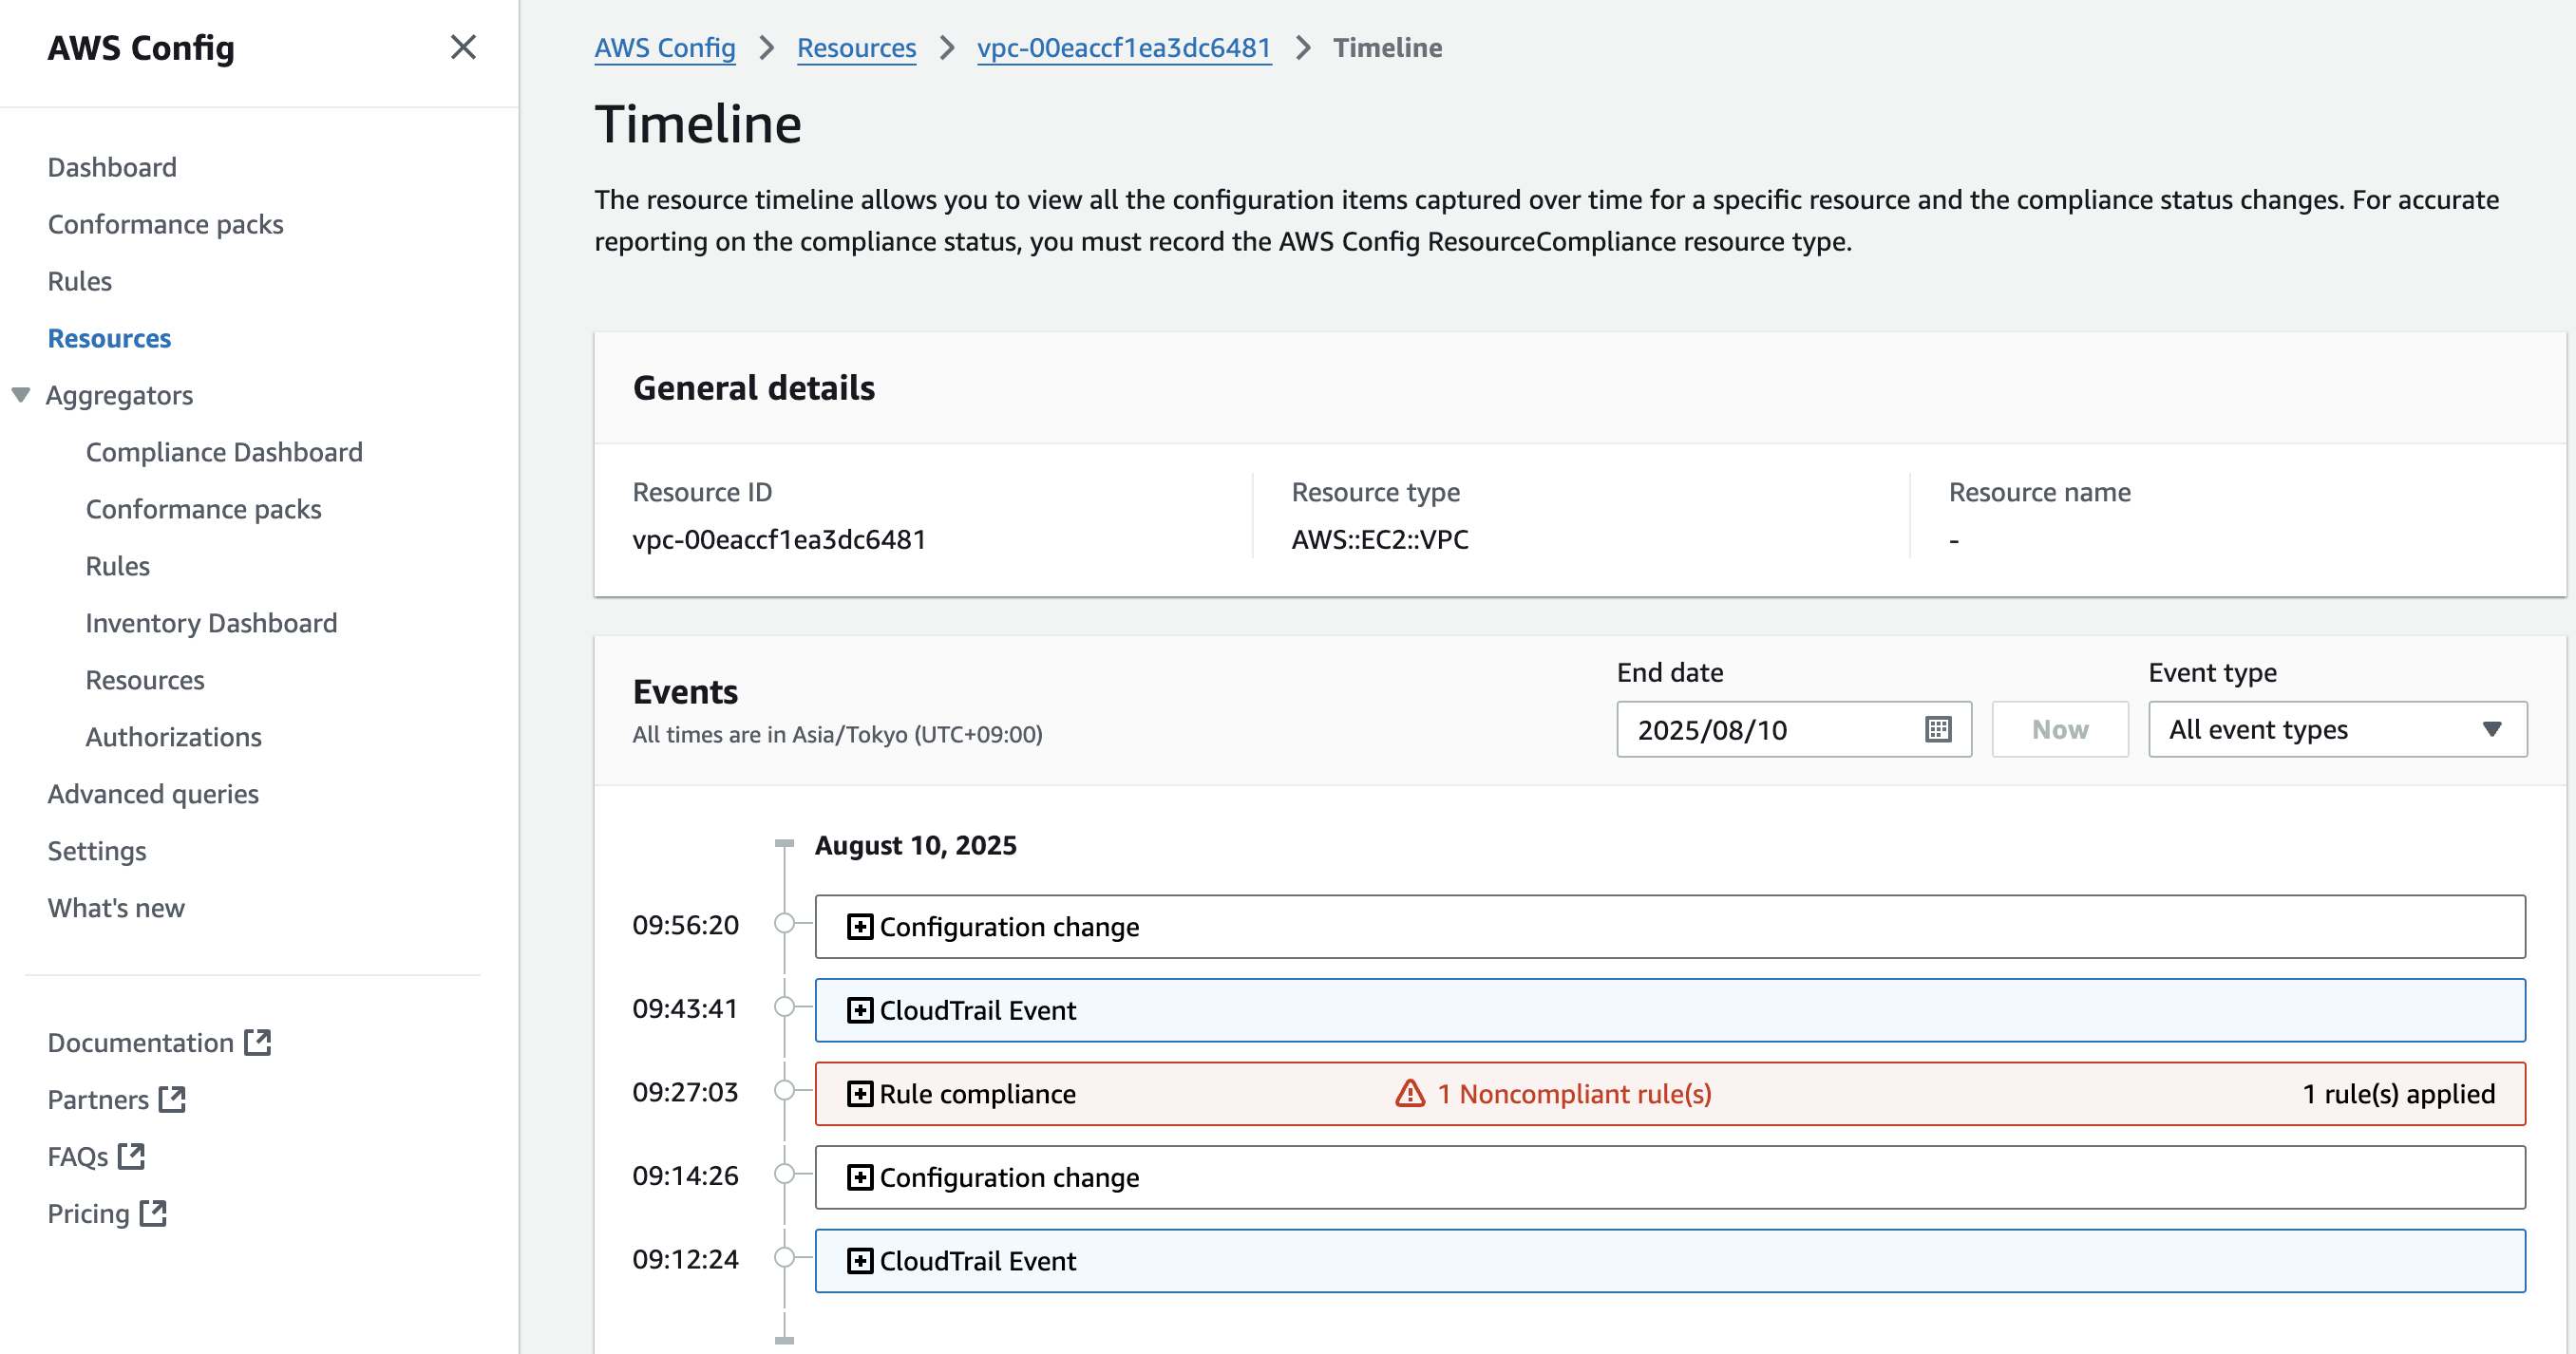Click external link icon beside Partners
Image resolution: width=2576 pixels, height=1354 pixels.
point(172,1099)
